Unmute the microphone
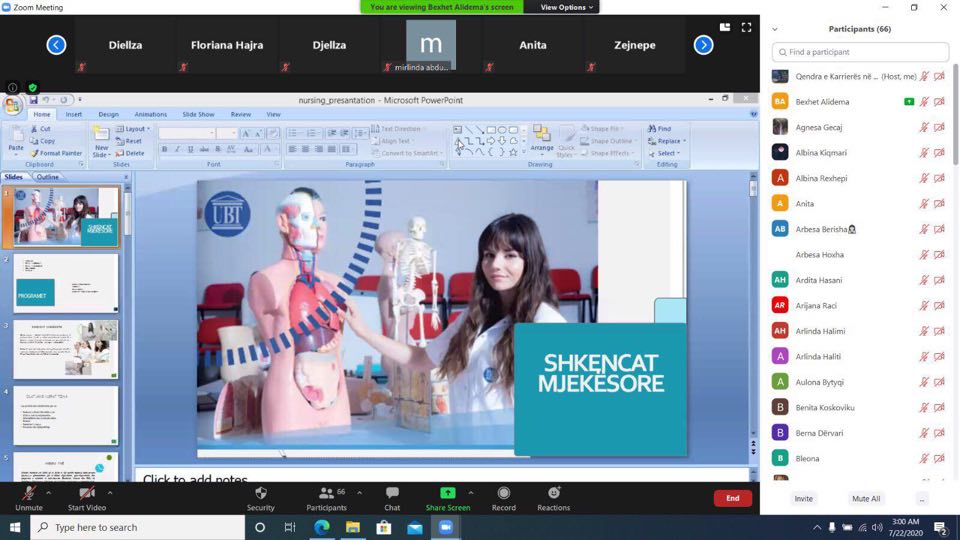This screenshot has height=540, width=960. 28,494
